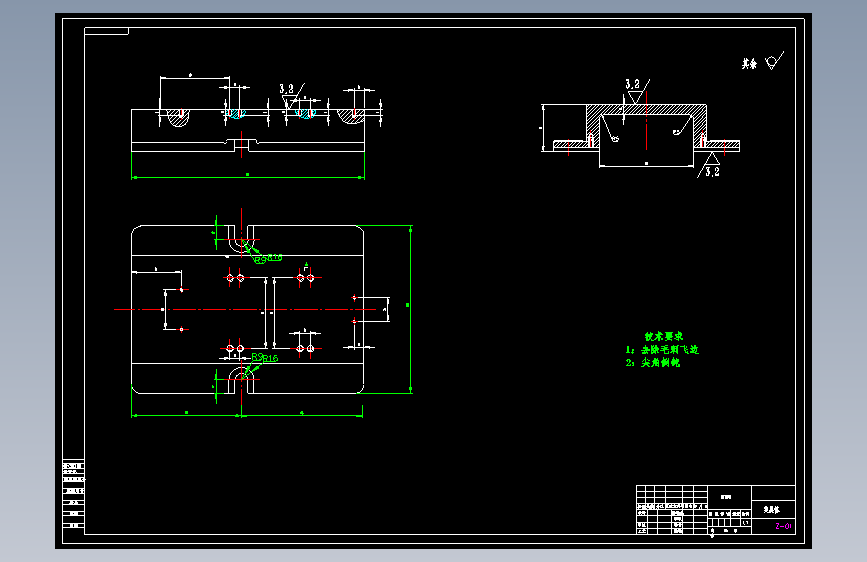Click the 夹具体 part name in title block
Image resolution: width=867 pixels, height=562 pixels.
[x=771, y=509]
